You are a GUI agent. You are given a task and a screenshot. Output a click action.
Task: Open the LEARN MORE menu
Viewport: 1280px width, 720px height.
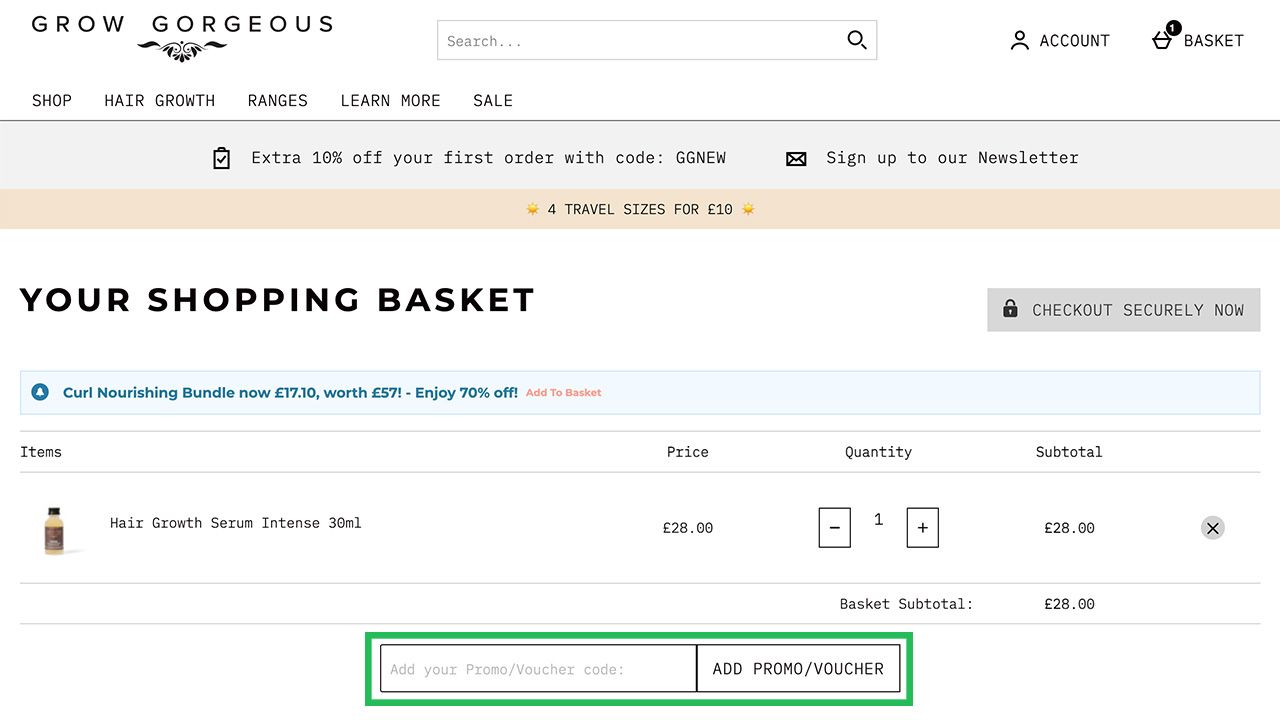point(391,100)
